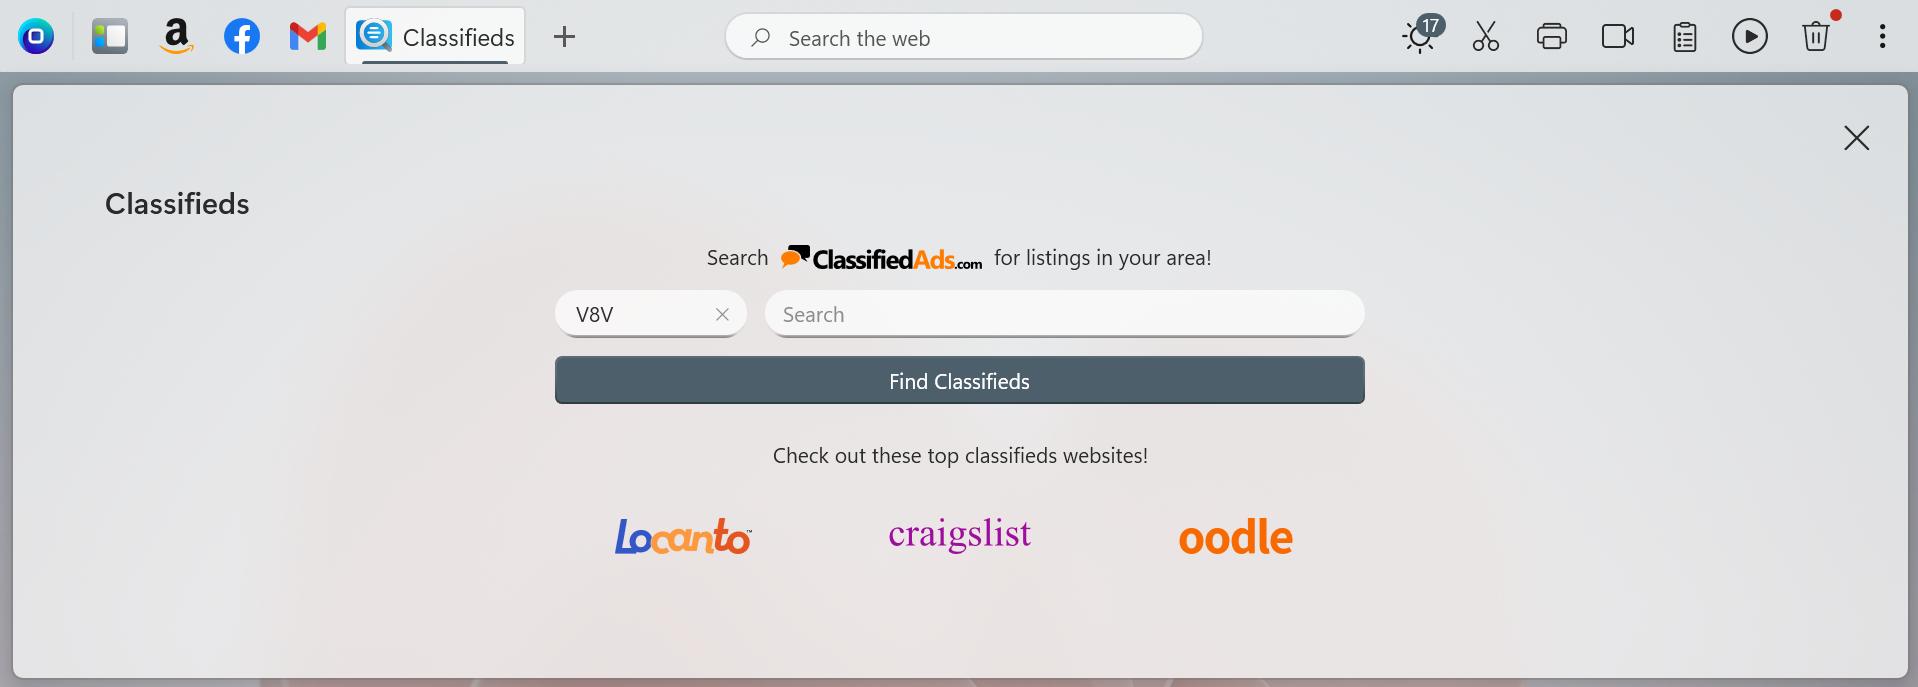The height and width of the screenshot is (687, 1918).
Task: Clear the V8V location field
Action: coord(722,314)
